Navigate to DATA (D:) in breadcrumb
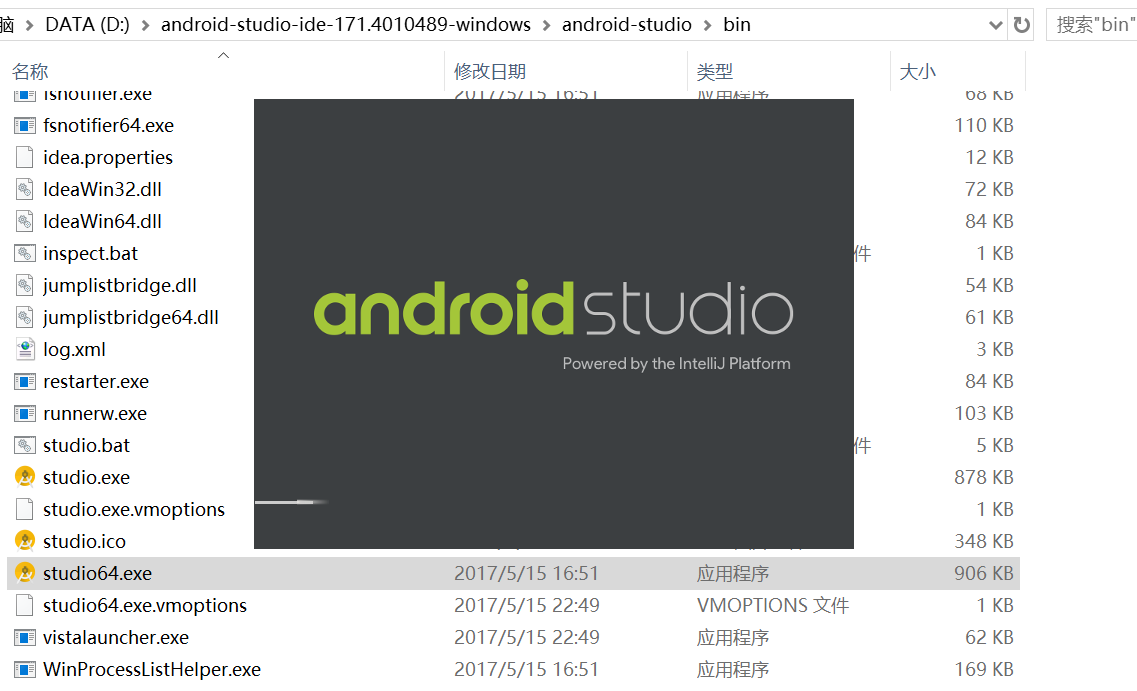This screenshot has height=691, width=1137. 87,25
